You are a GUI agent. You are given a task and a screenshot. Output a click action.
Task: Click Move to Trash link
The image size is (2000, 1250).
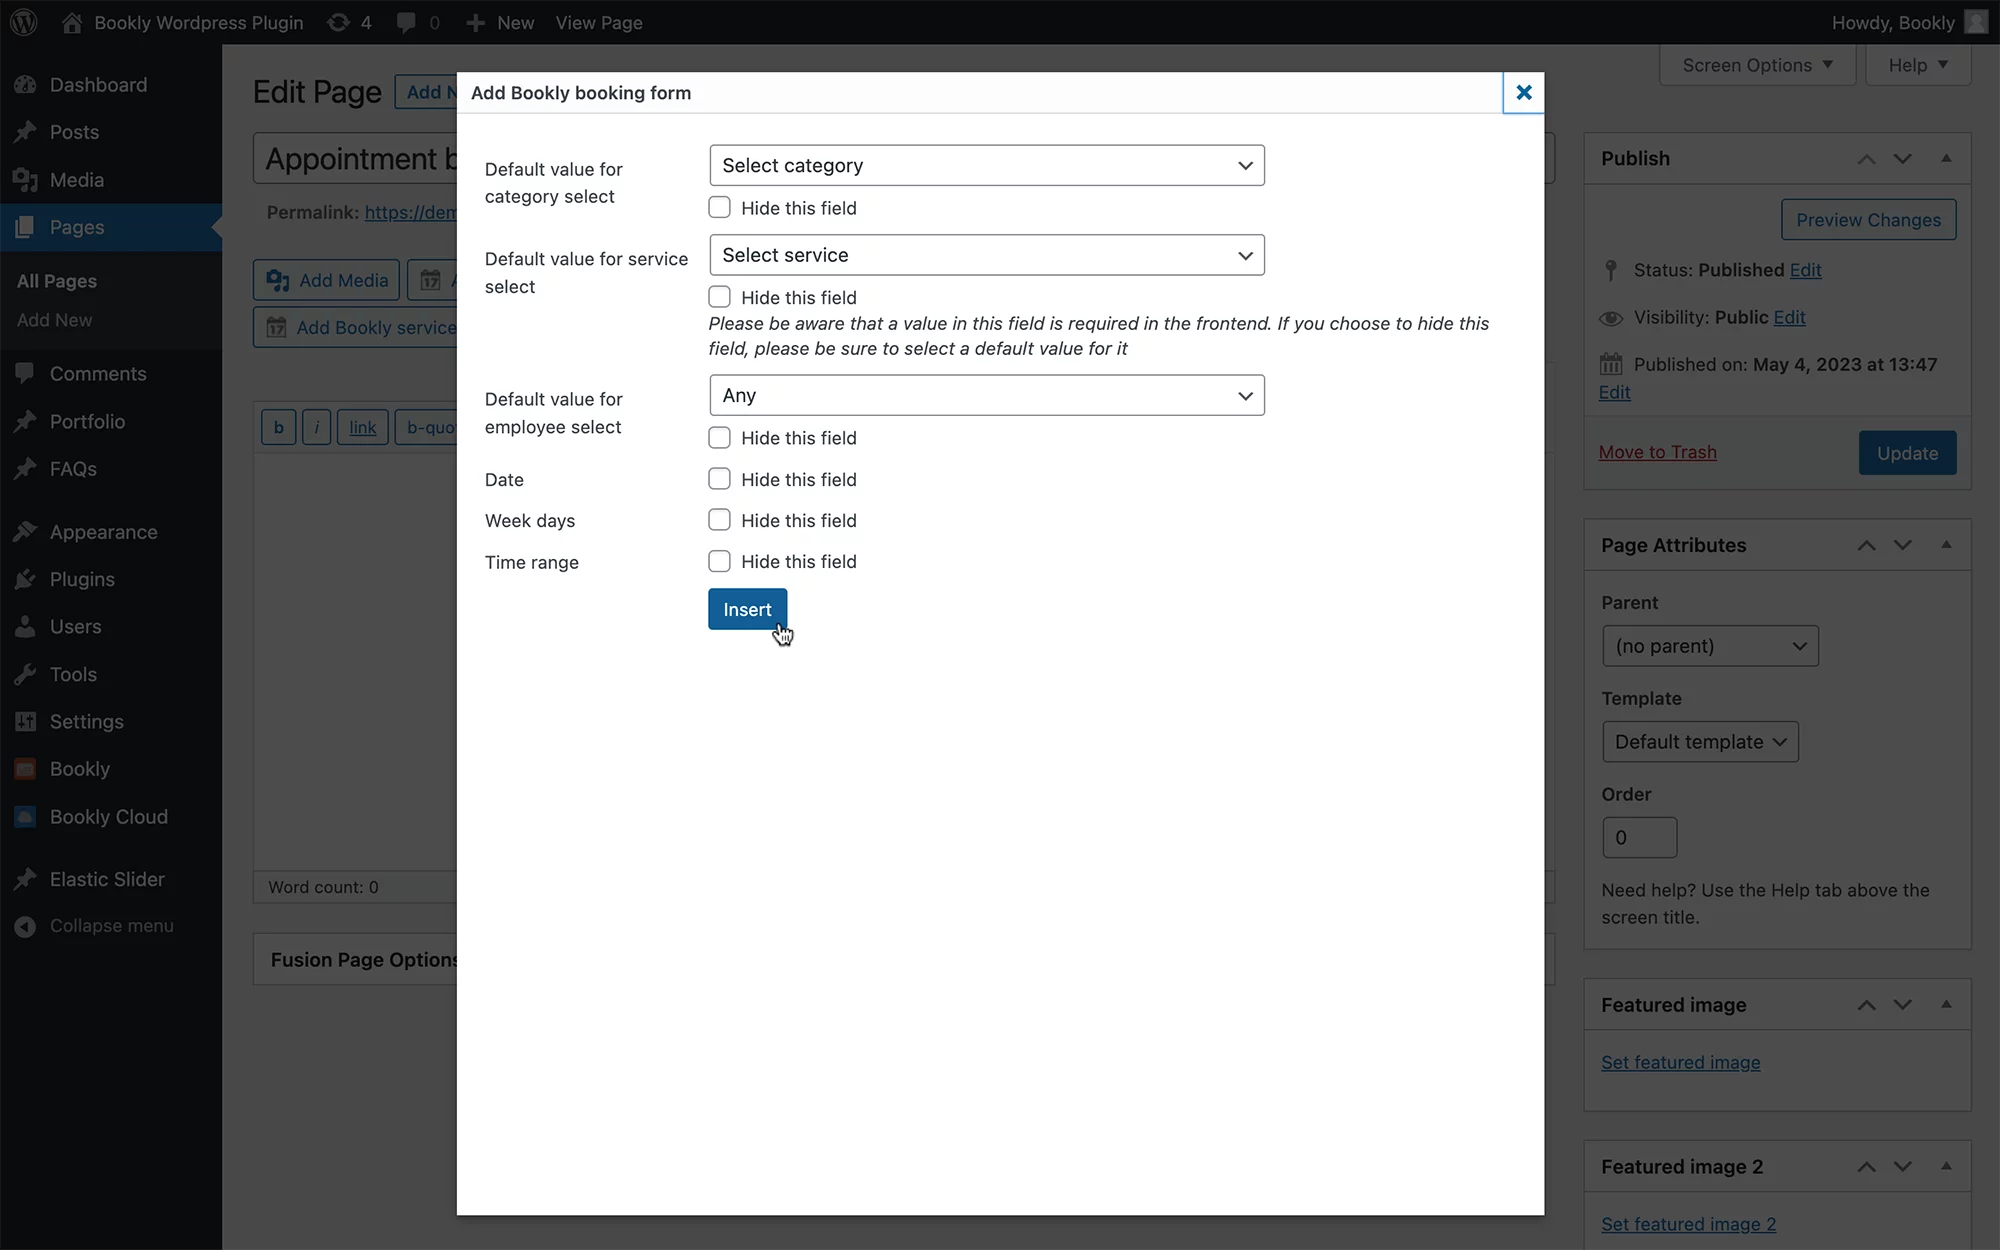(1657, 452)
